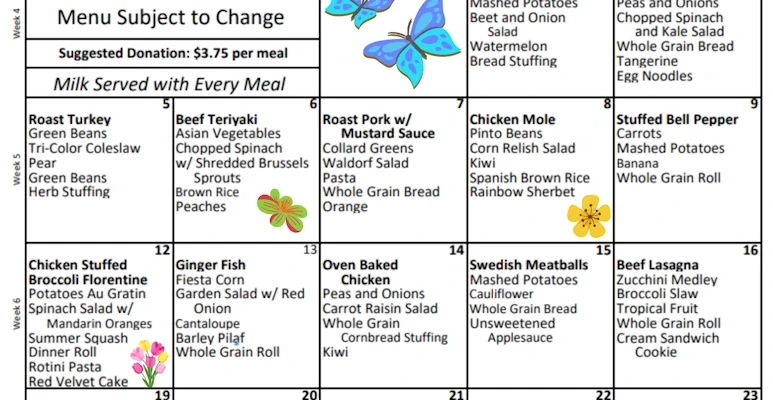
Task: Select the "Oven Baked Chicken" heading
Action: click(x=360, y=272)
